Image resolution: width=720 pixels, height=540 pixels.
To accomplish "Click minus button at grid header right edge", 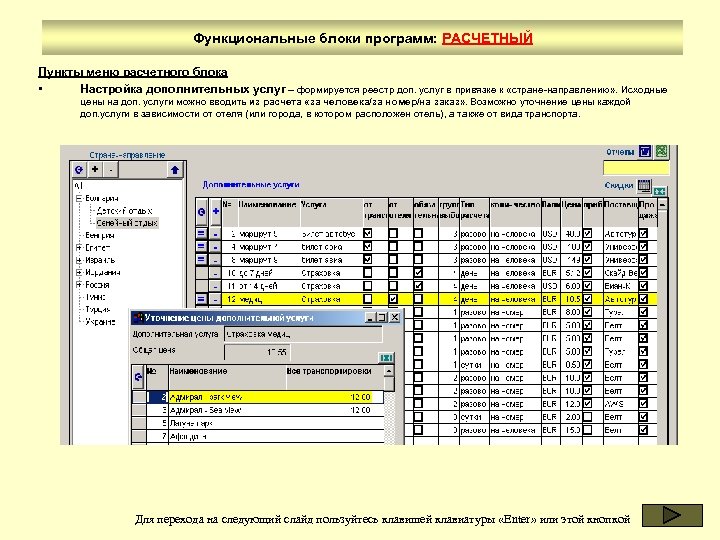I will (663, 204).
